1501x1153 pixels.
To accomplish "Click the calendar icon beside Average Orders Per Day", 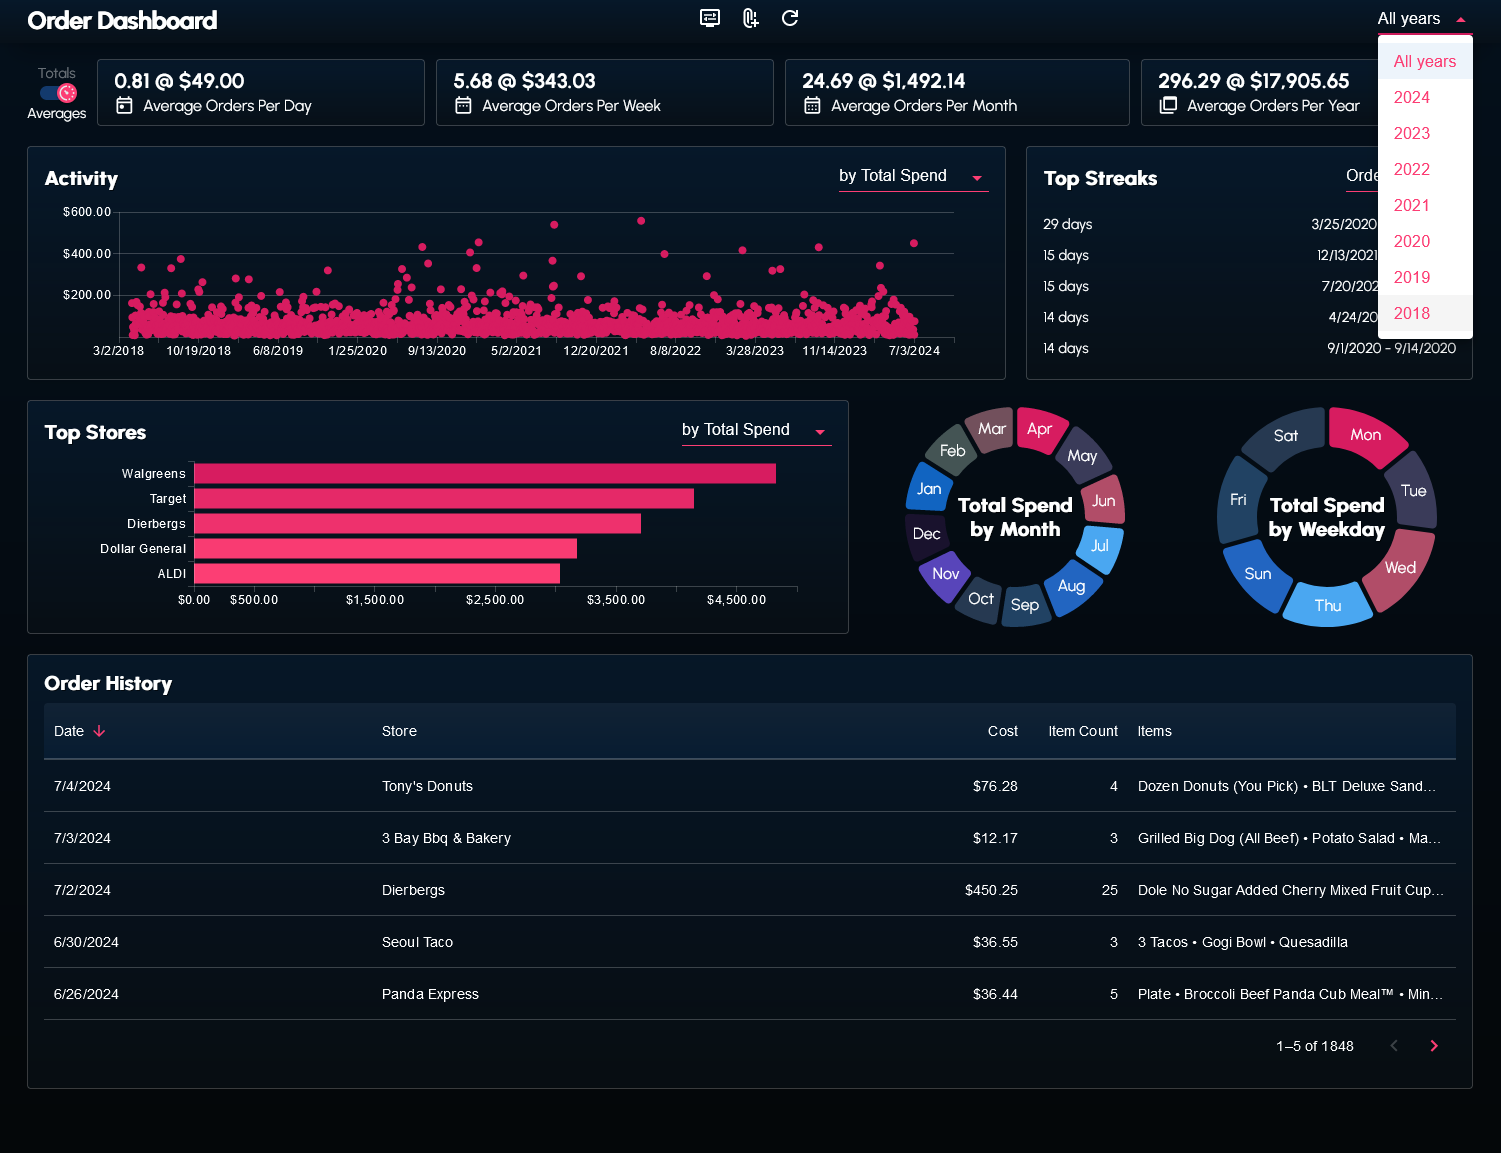I will click(124, 106).
